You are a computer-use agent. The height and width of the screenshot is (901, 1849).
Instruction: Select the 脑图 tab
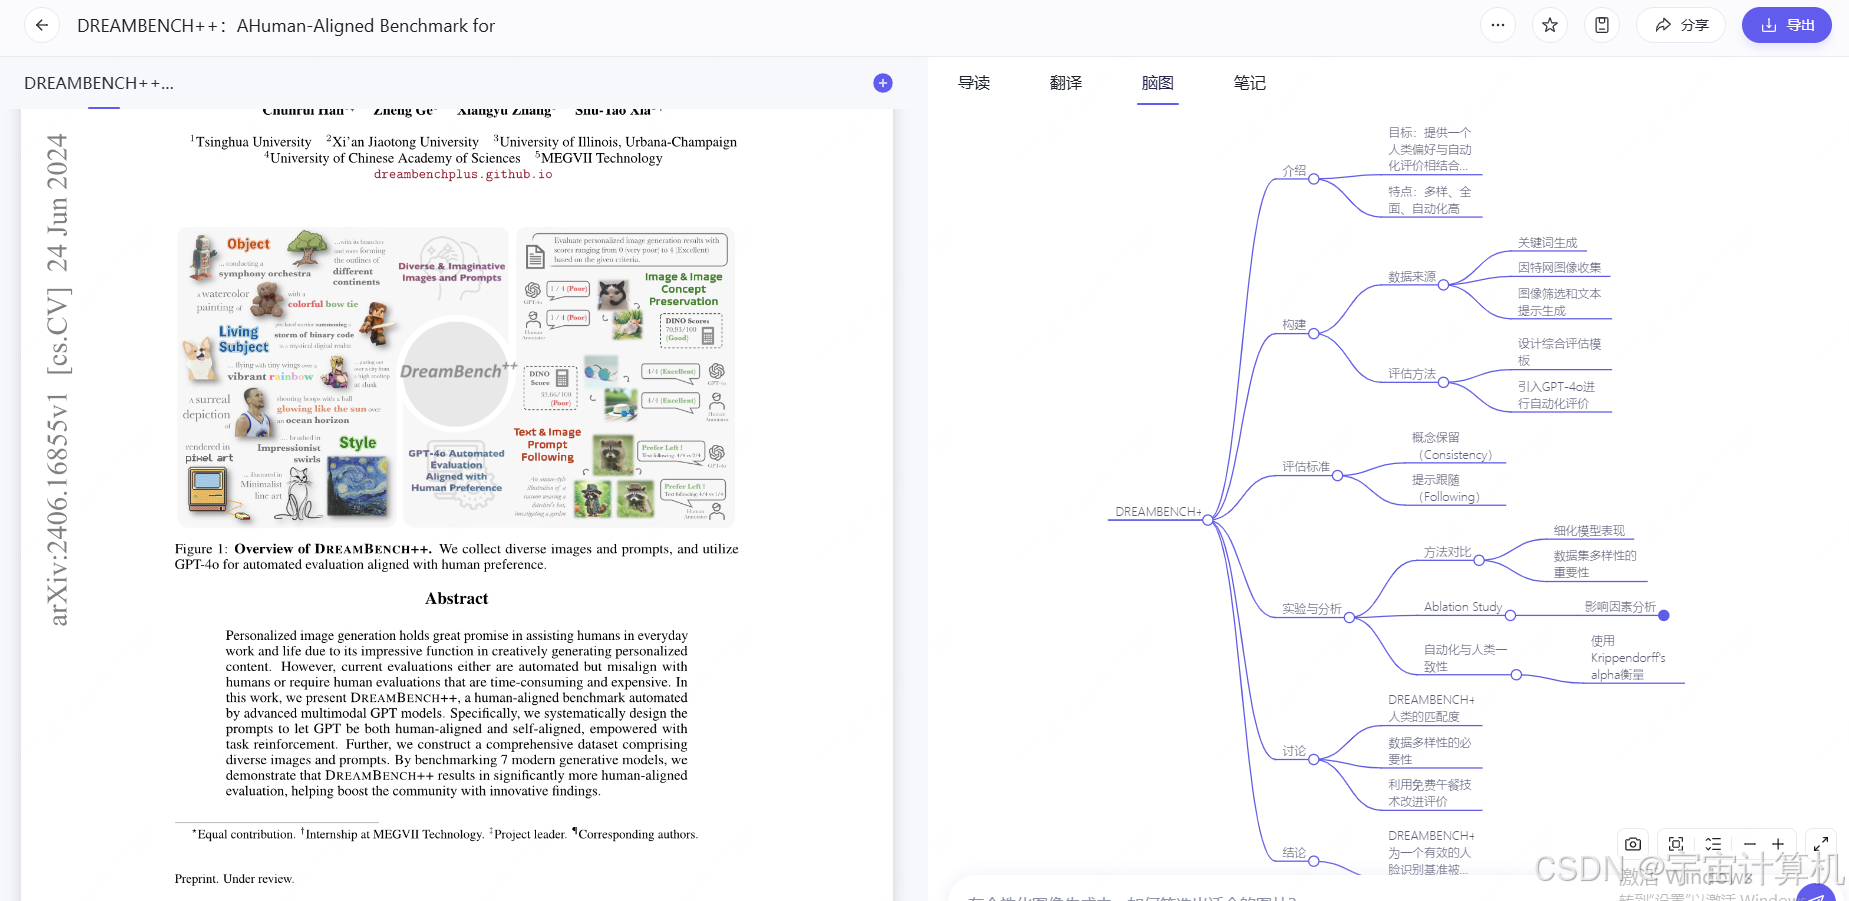click(1158, 83)
